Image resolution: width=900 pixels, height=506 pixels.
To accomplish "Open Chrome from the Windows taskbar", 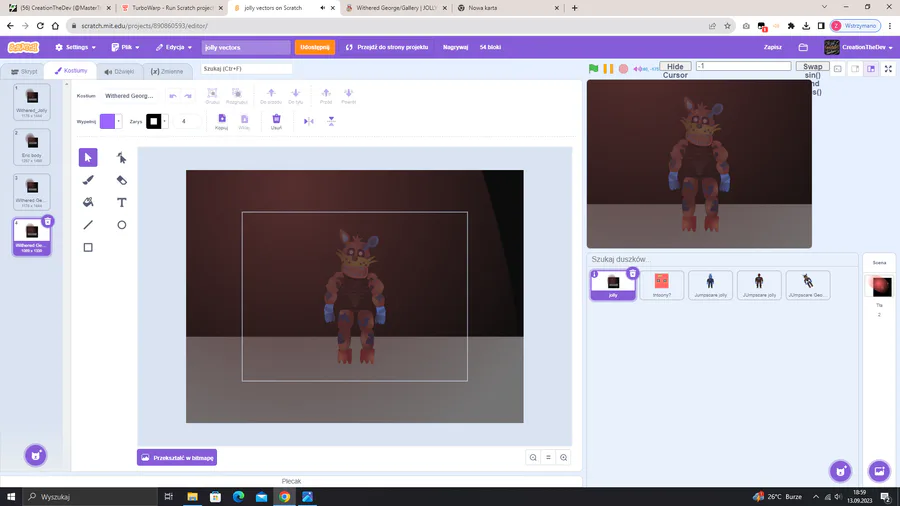I will tap(284, 496).
